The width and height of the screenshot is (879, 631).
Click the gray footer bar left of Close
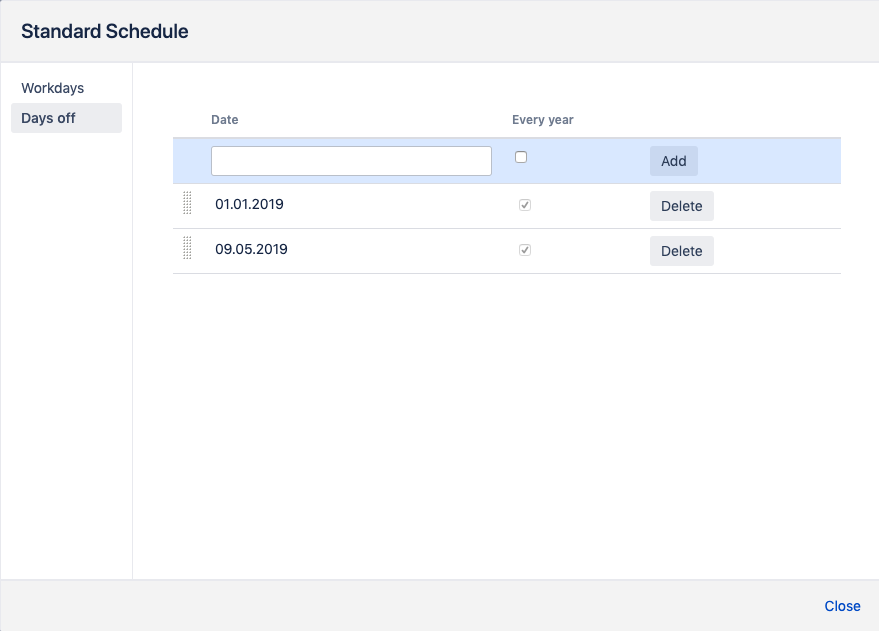pyautogui.click(x=400, y=606)
